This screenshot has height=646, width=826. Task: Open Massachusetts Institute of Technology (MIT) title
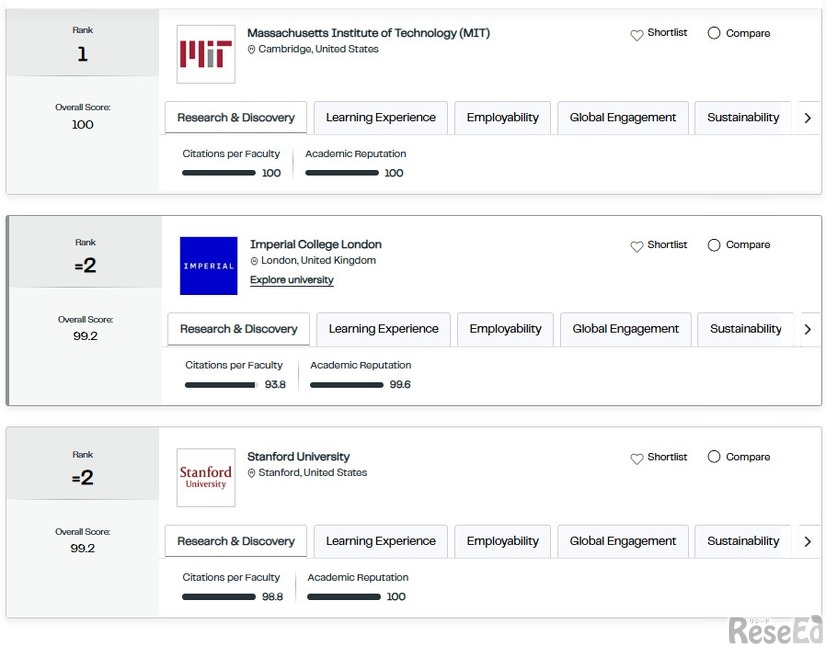coord(369,33)
